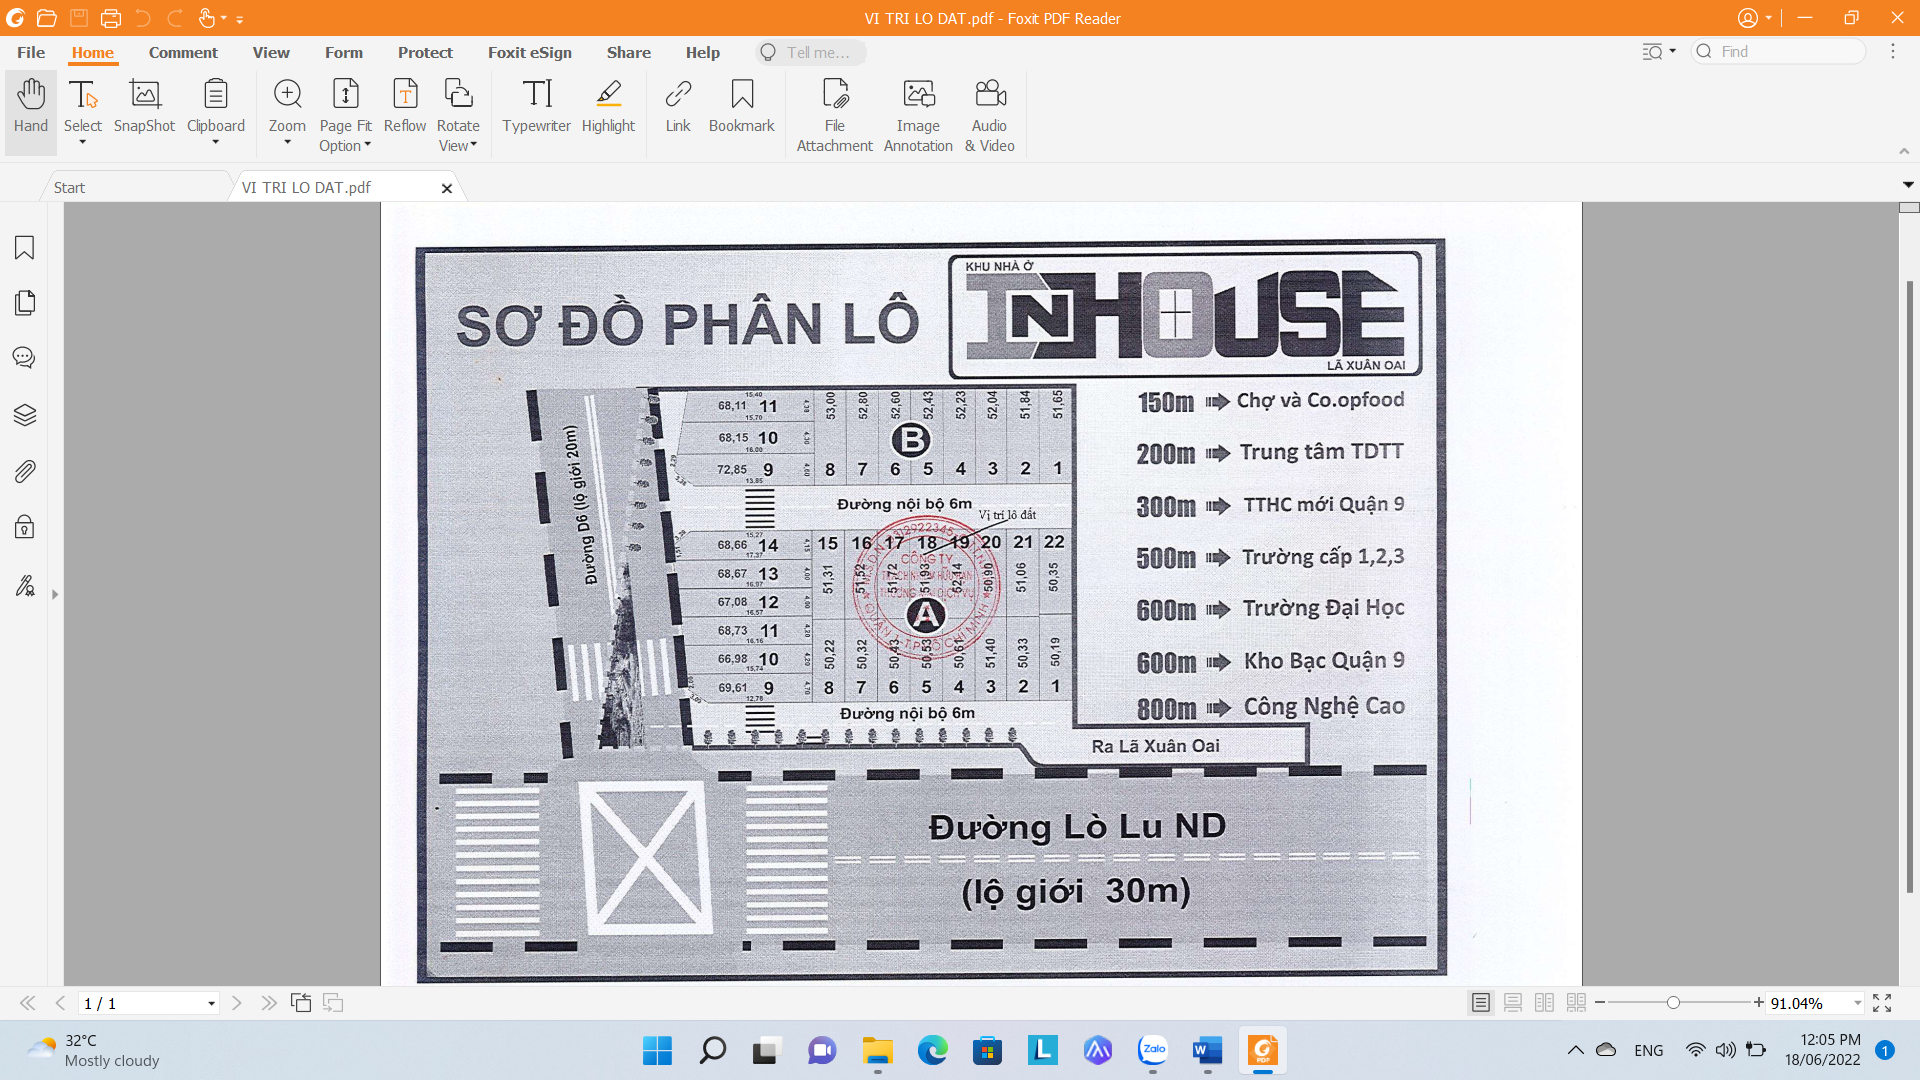Select the Typewriter tool

pos(536,106)
